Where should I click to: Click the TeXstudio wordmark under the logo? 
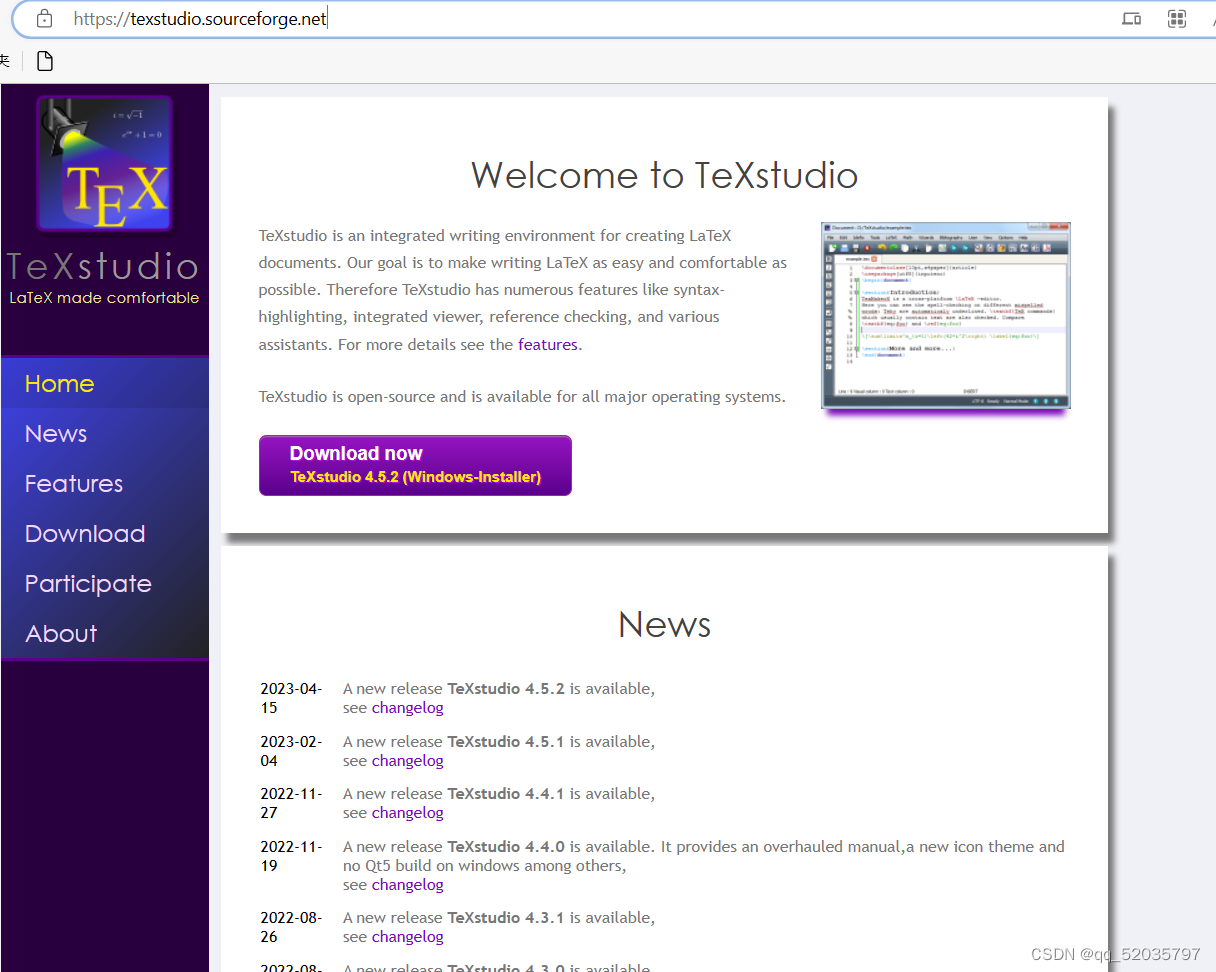click(x=103, y=266)
